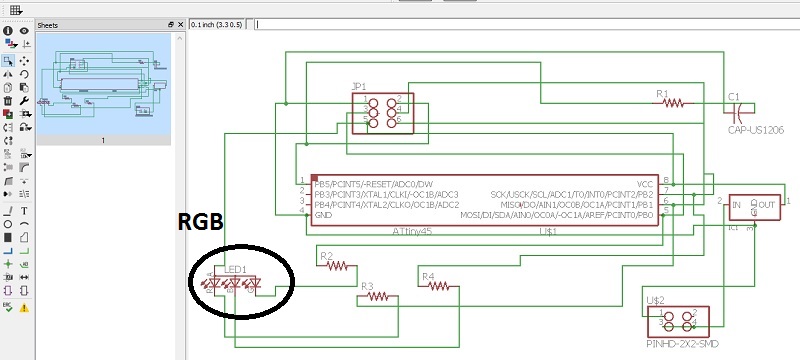Click the JP1 connector label

[x=359, y=88]
